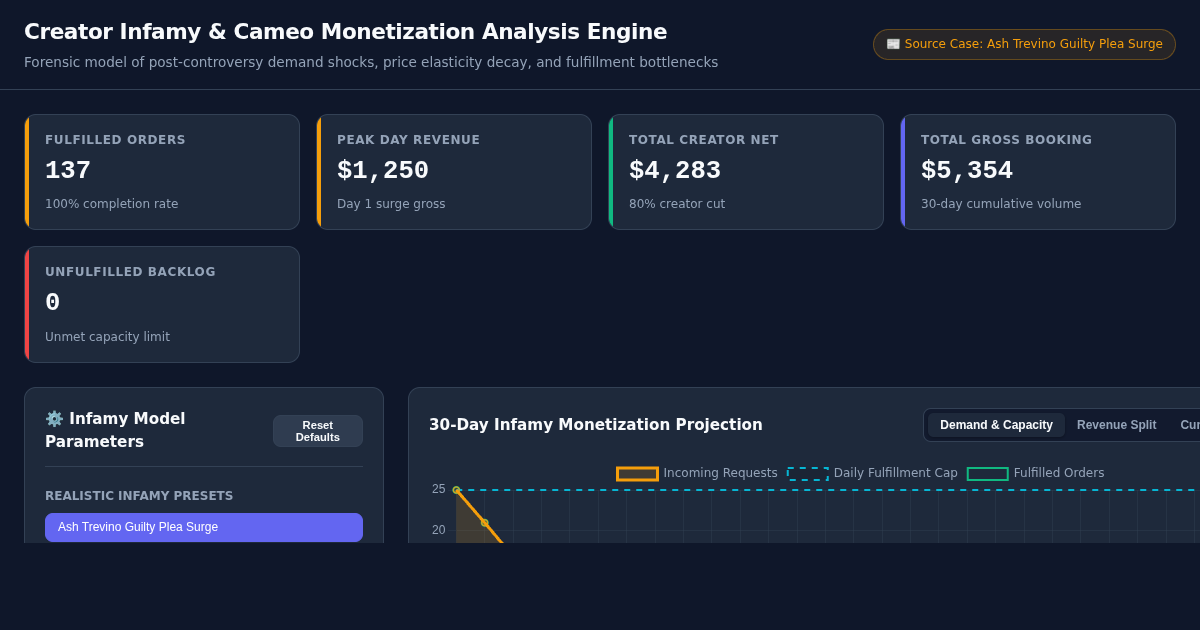Click the first data point on chart line
Viewport: 1200px width, 630px height.
pos(456,490)
